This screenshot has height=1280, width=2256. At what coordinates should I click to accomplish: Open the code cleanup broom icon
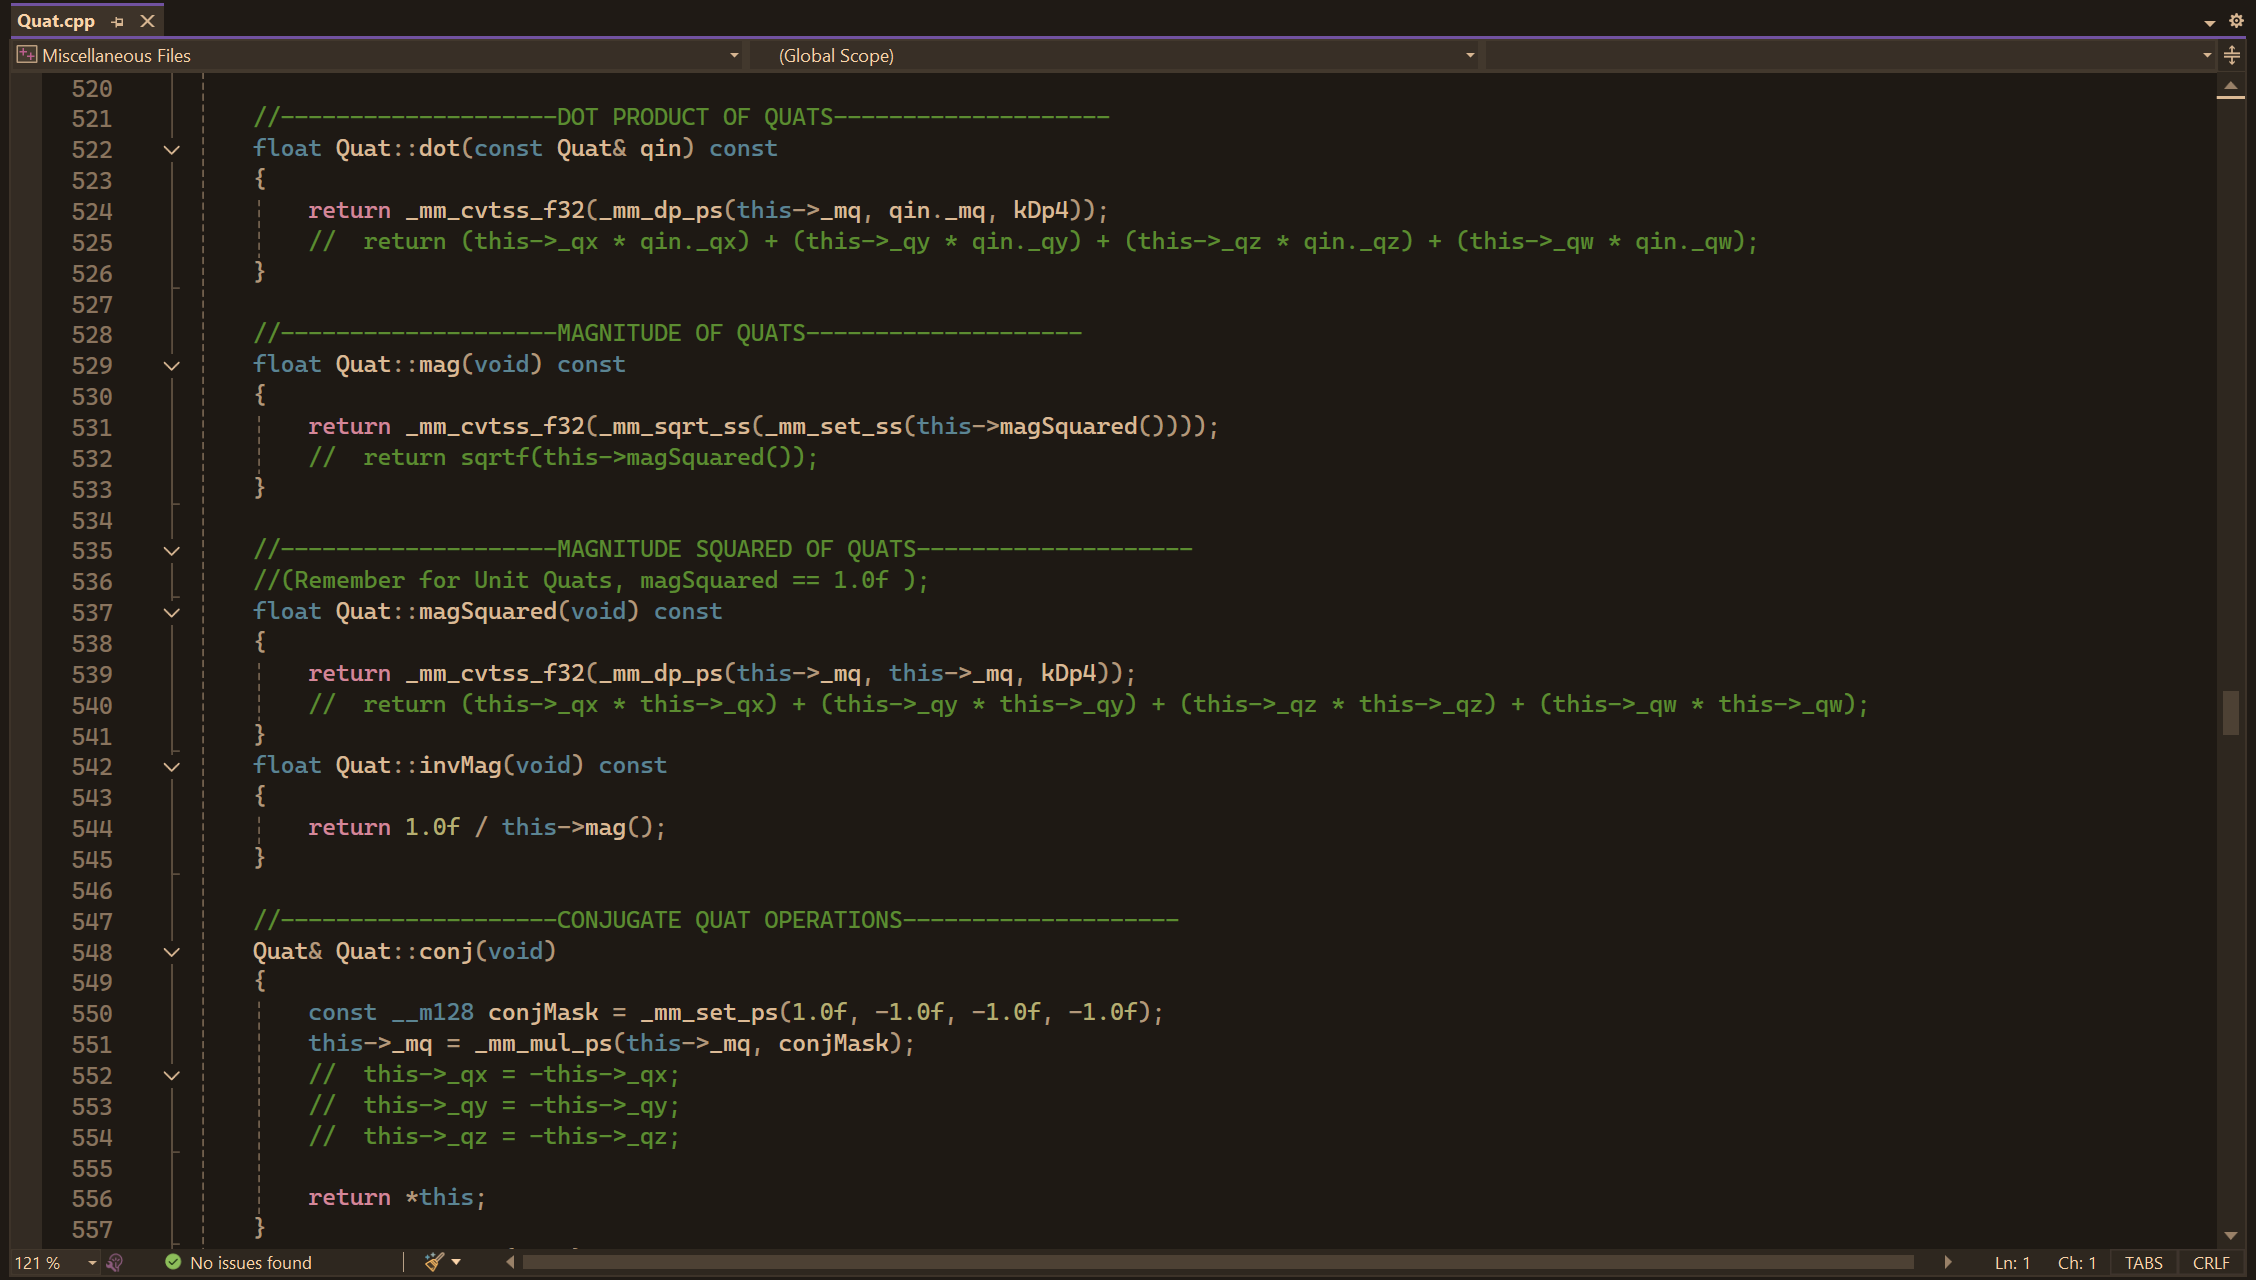(x=434, y=1262)
